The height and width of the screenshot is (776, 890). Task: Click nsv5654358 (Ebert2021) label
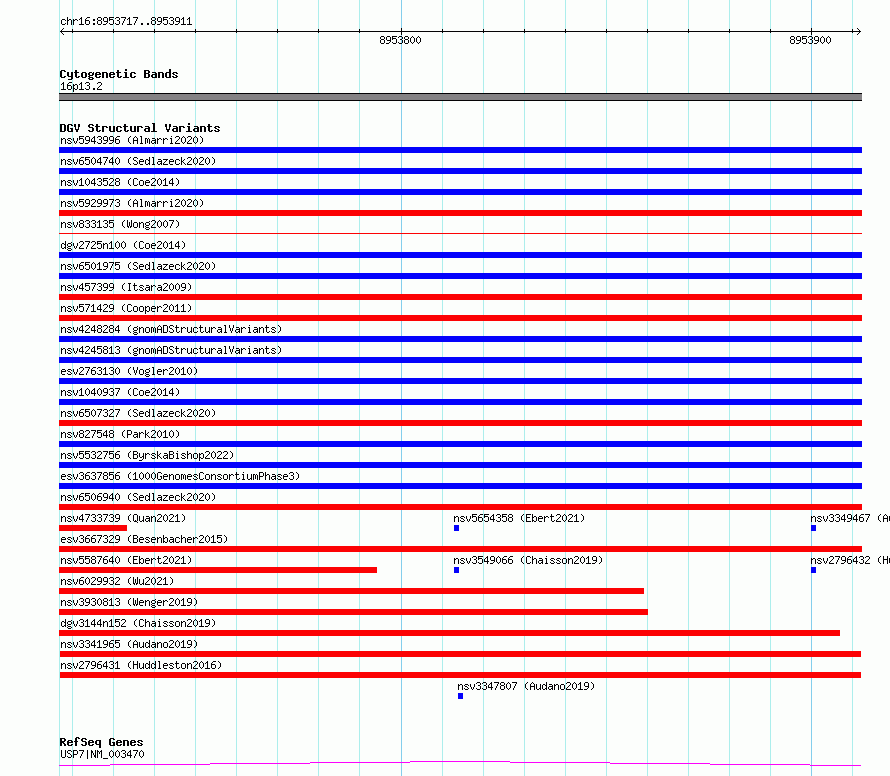click(x=519, y=518)
